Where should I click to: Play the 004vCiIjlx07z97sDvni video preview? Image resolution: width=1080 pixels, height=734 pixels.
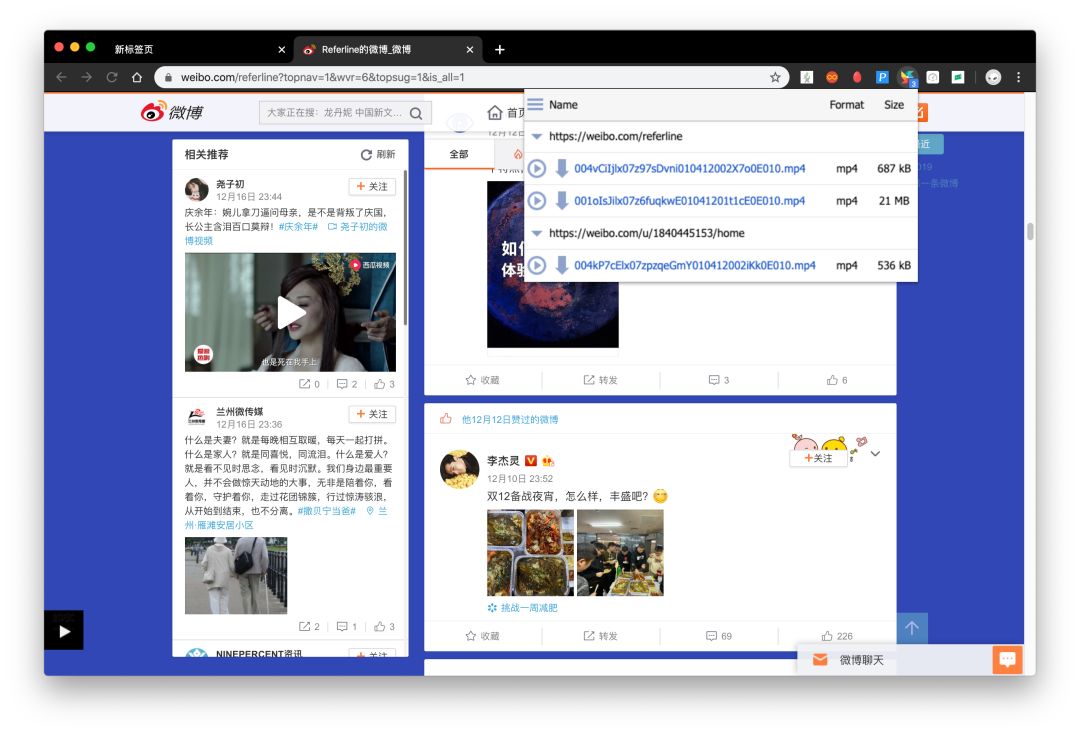(x=537, y=169)
